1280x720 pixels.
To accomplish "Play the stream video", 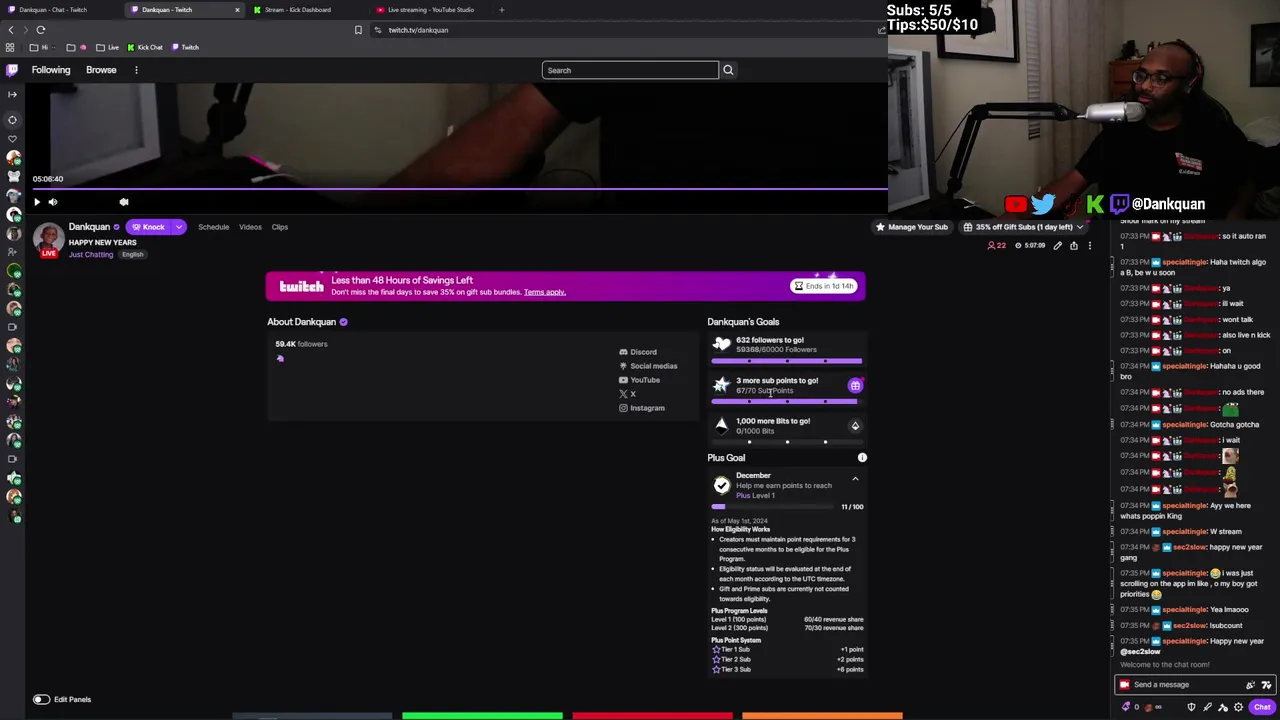I will 37,202.
